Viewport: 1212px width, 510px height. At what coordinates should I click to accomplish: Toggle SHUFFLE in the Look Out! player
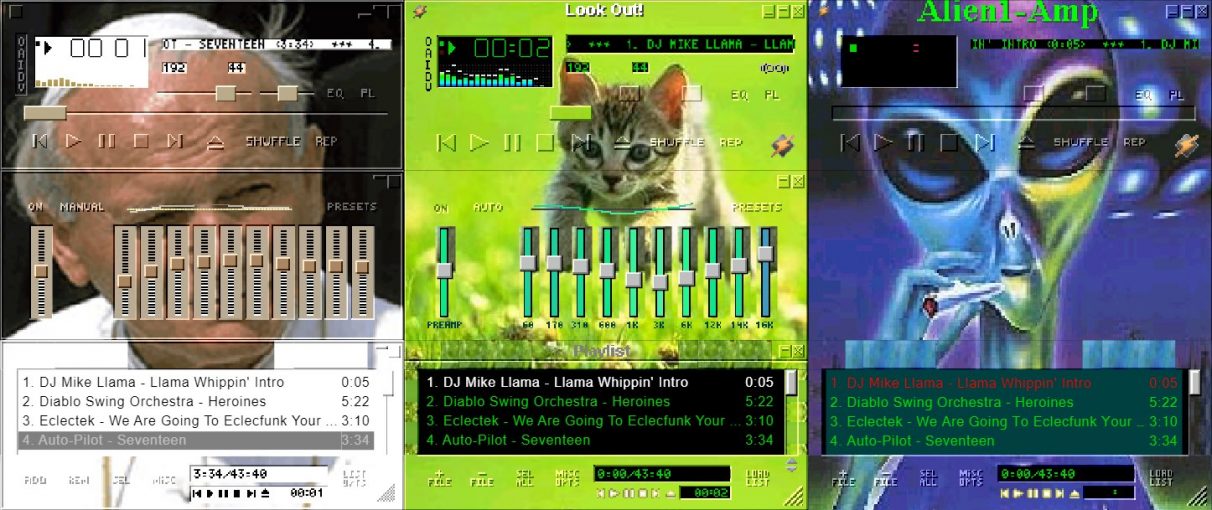(x=677, y=142)
